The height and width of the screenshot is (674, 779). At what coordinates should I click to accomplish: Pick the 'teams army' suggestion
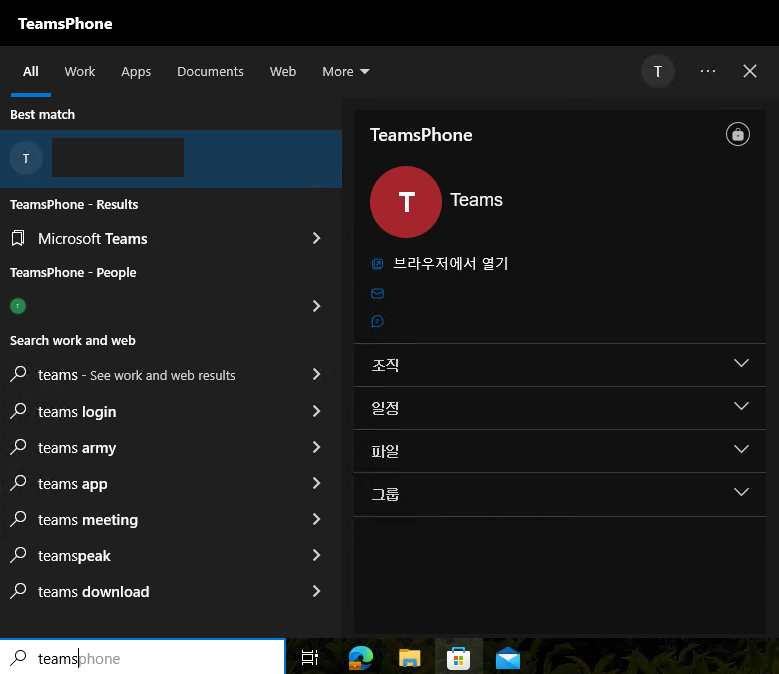coord(171,448)
